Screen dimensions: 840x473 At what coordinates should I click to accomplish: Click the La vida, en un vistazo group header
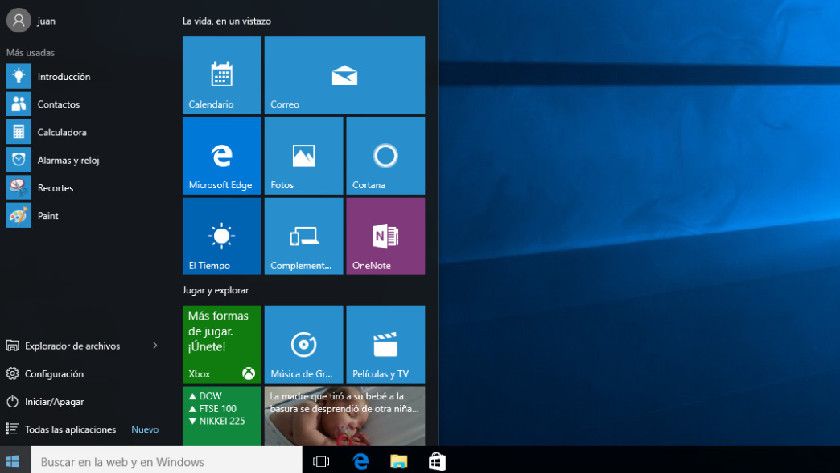tap(227, 21)
